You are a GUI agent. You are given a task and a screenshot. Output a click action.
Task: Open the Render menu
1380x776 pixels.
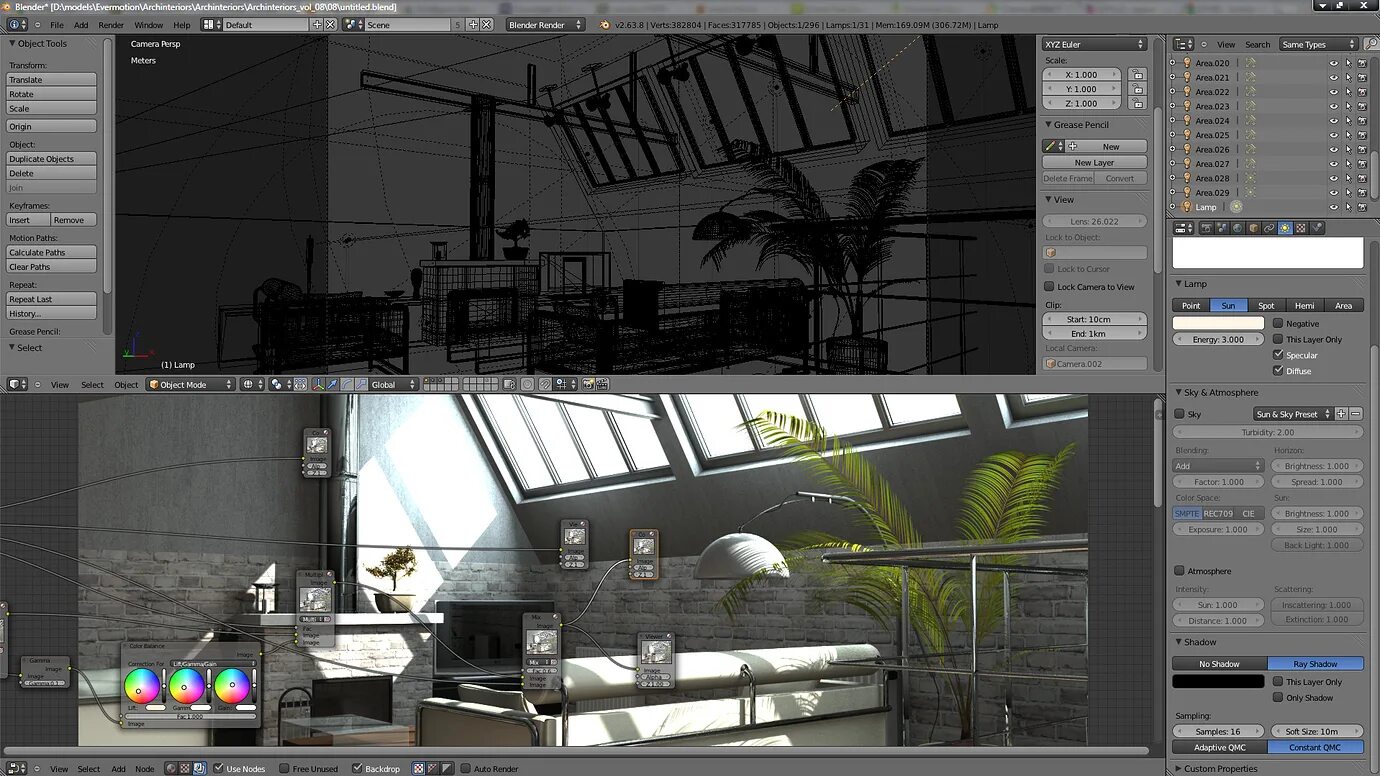click(x=110, y=25)
